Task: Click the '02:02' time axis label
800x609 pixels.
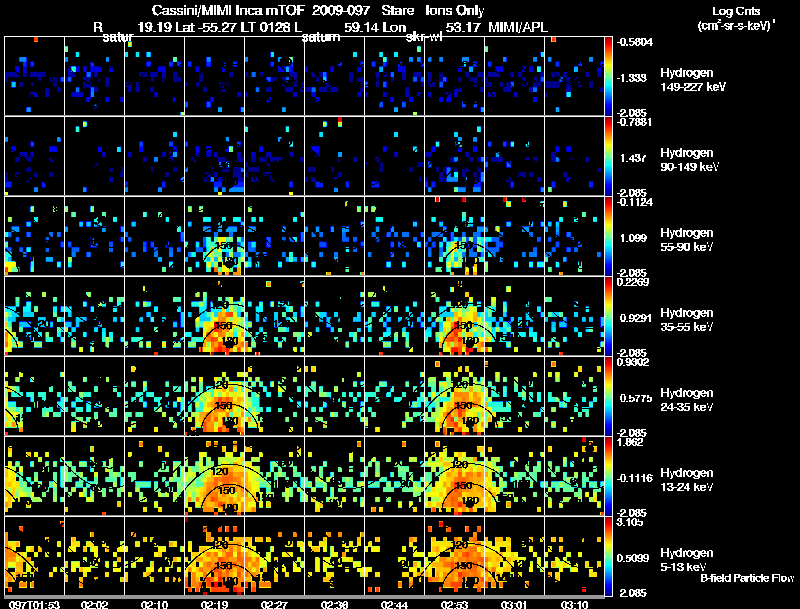Action: coord(94,604)
